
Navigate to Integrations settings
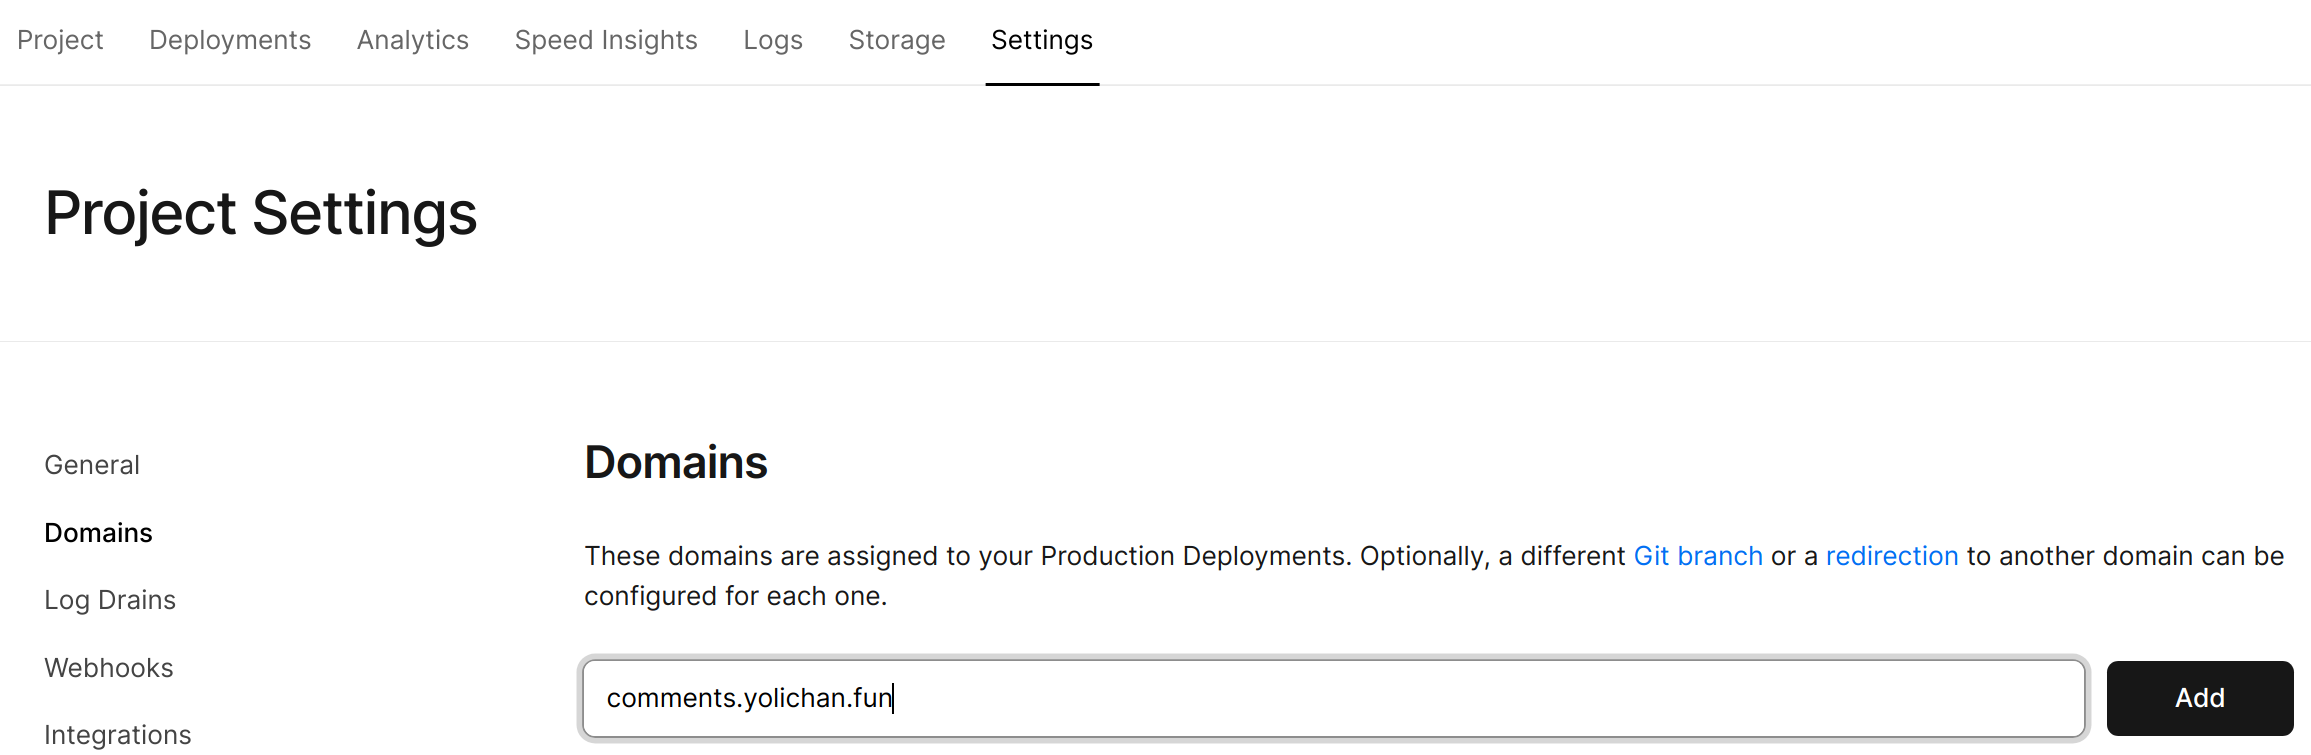point(118,735)
